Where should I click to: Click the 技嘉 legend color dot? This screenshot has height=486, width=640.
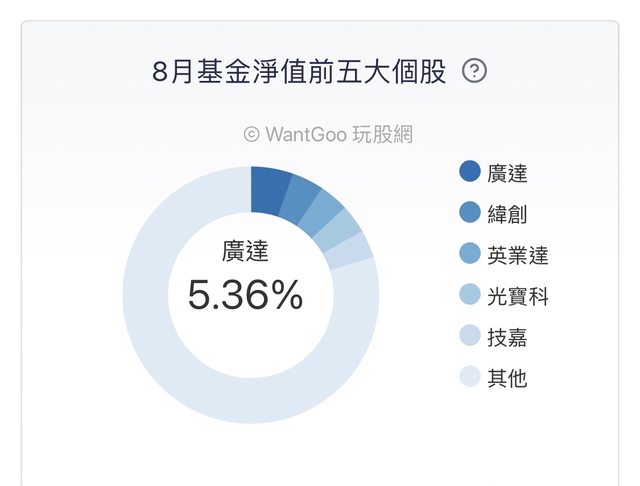[470, 337]
